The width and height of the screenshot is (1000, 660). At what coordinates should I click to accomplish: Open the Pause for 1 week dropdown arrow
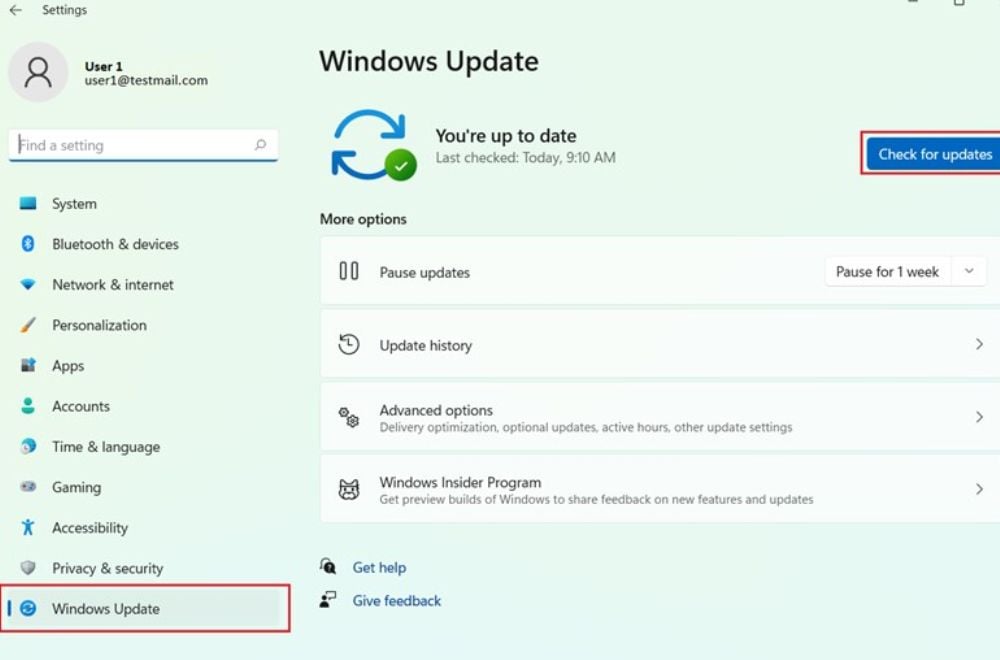click(969, 272)
